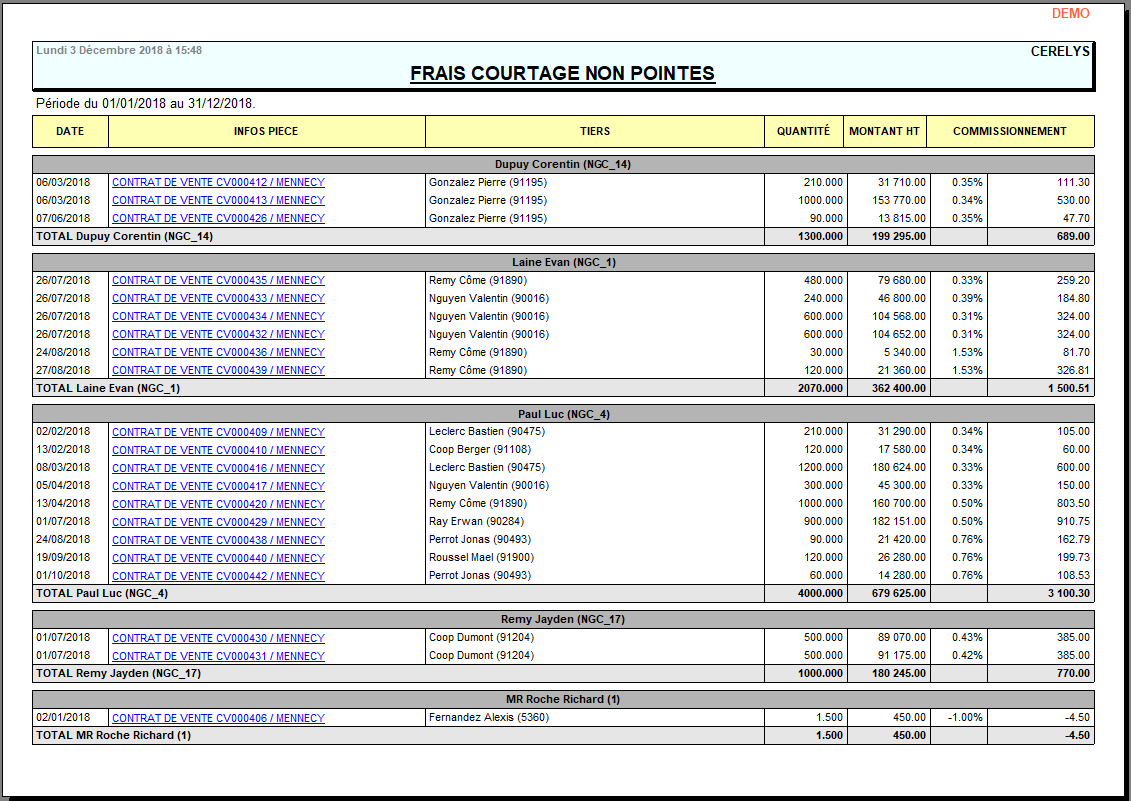This screenshot has width=1131, height=801.
Task: Click the CERELYS label top right
Action: click(x=1058, y=49)
